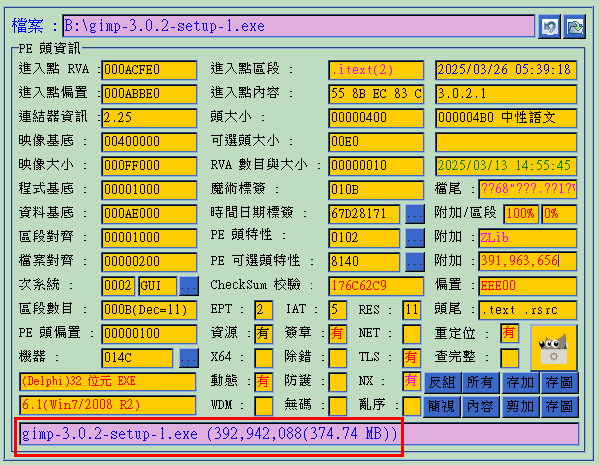The image size is (599, 465).
Task: Toggle the WDM indicator box
Action: [x=264, y=406]
